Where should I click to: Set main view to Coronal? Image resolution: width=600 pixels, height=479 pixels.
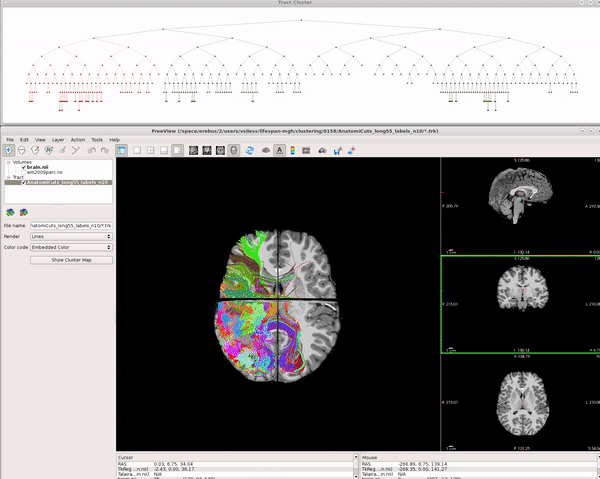click(x=207, y=150)
